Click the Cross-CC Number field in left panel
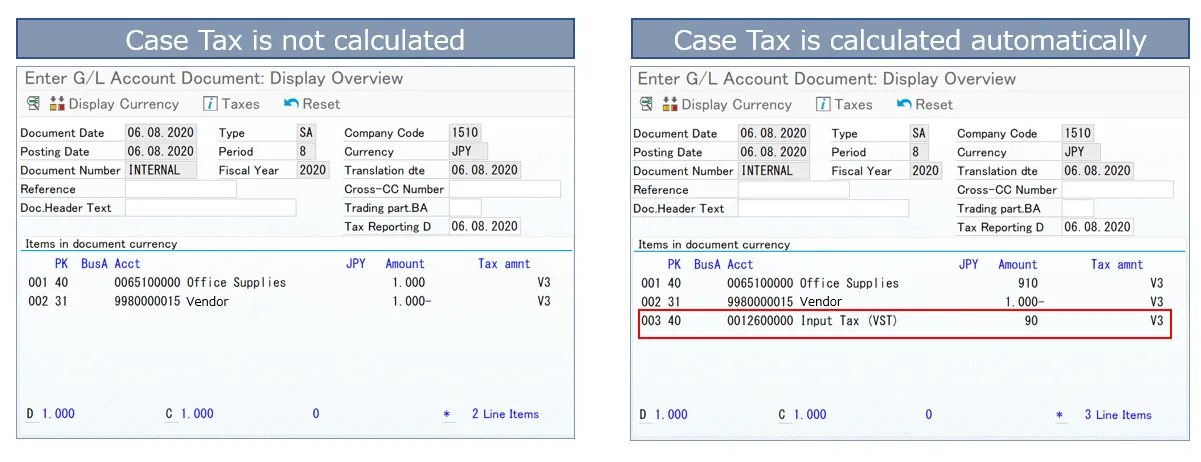The image size is (1201, 462). point(504,189)
